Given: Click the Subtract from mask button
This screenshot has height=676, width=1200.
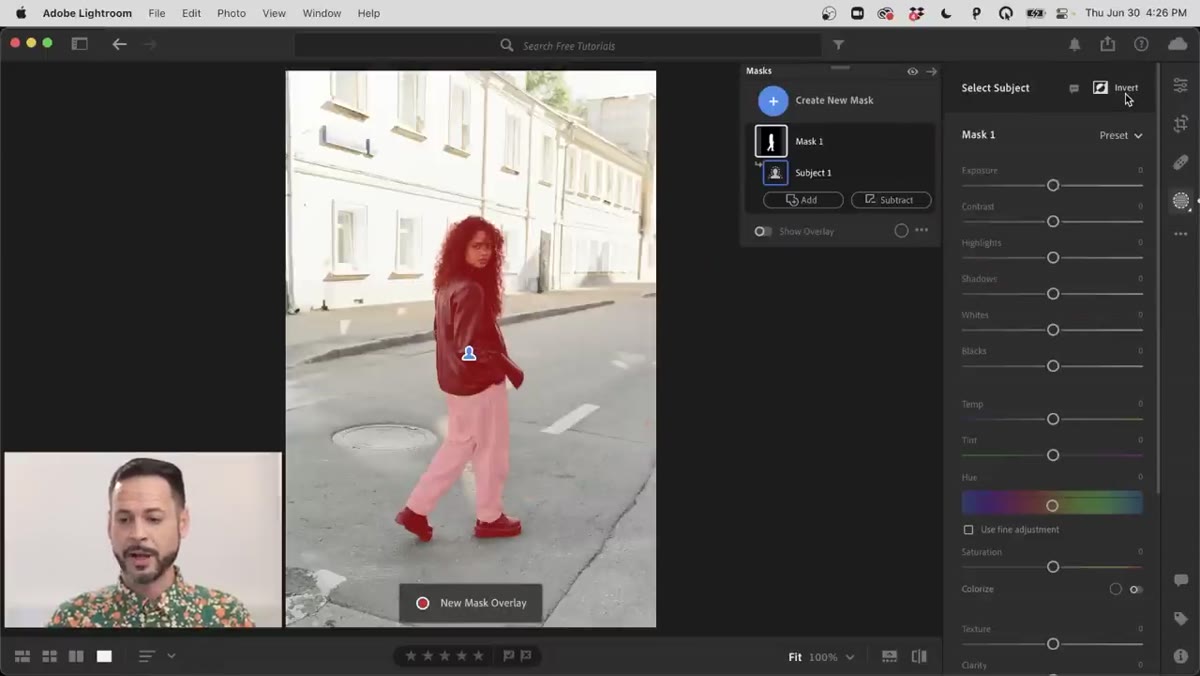Looking at the screenshot, I should pyautogui.click(x=891, y=200).
